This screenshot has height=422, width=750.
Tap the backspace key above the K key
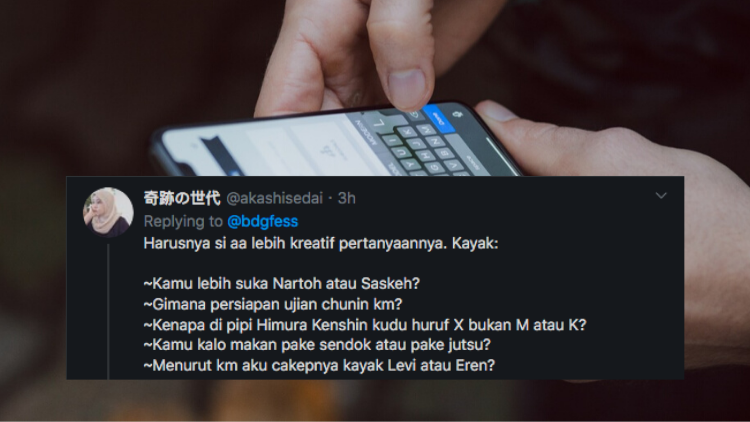(x=414, y=115)
